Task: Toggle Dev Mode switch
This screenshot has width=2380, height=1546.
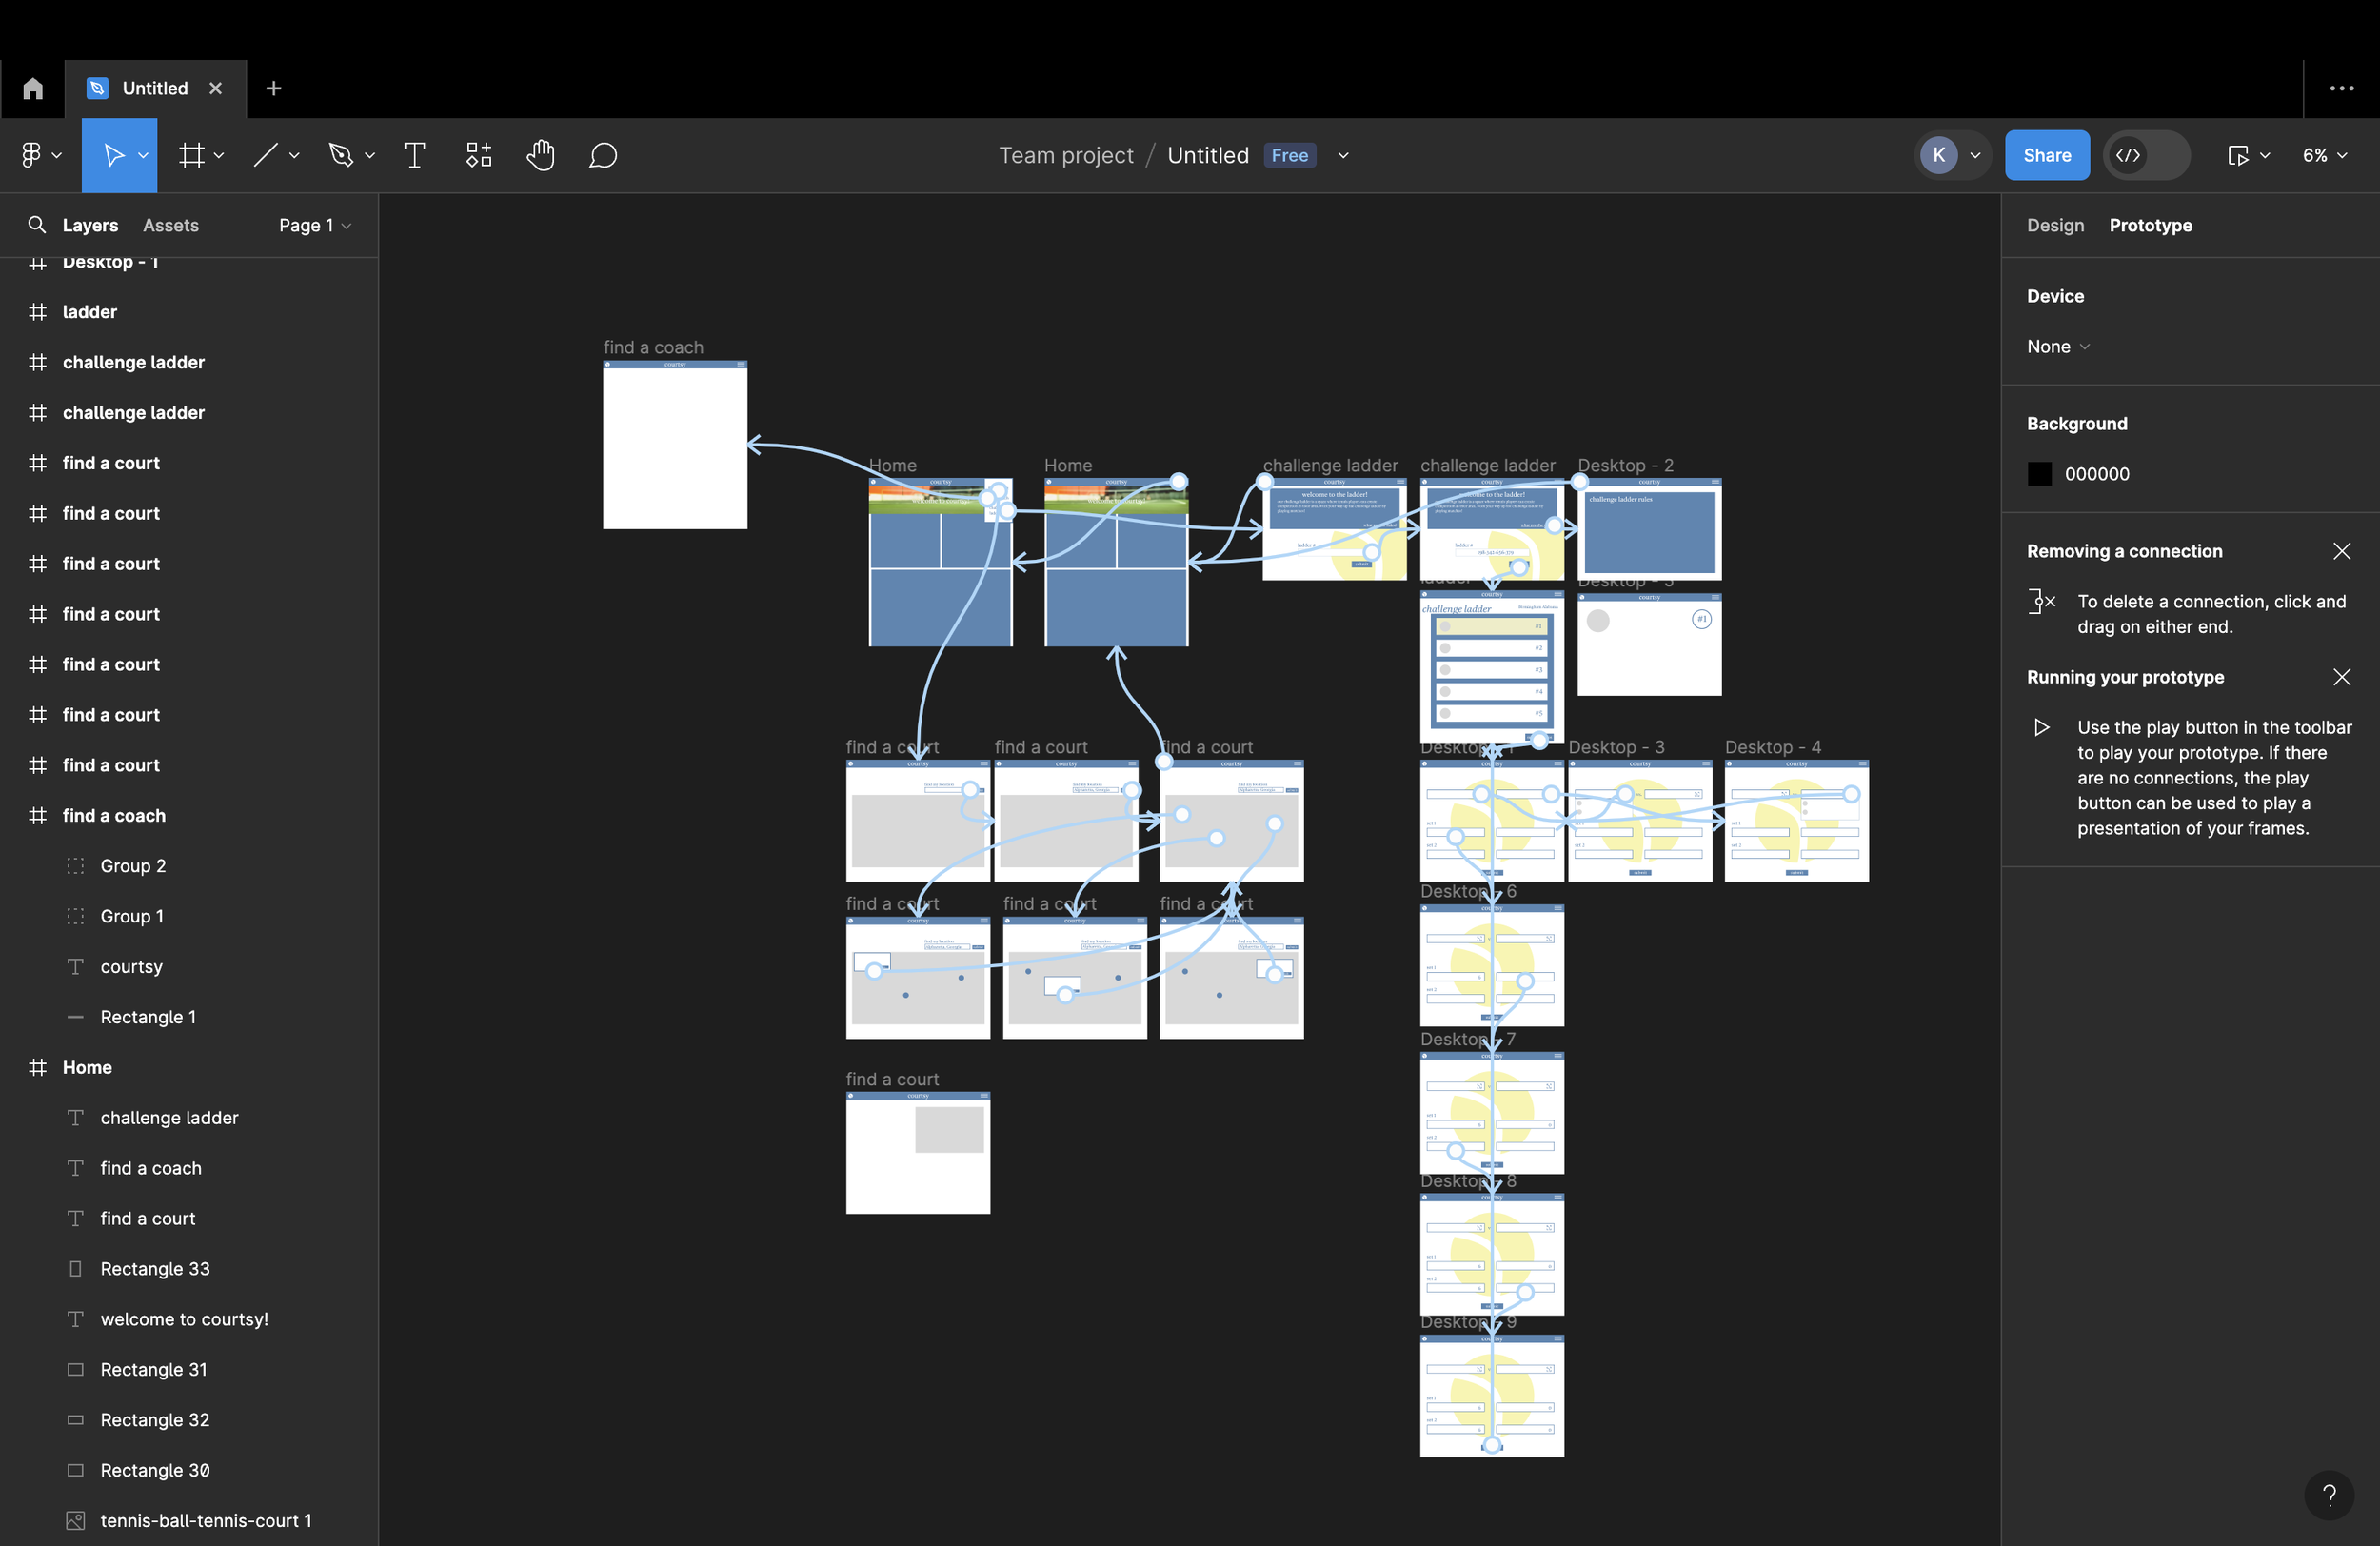Action: (2146, 155)
